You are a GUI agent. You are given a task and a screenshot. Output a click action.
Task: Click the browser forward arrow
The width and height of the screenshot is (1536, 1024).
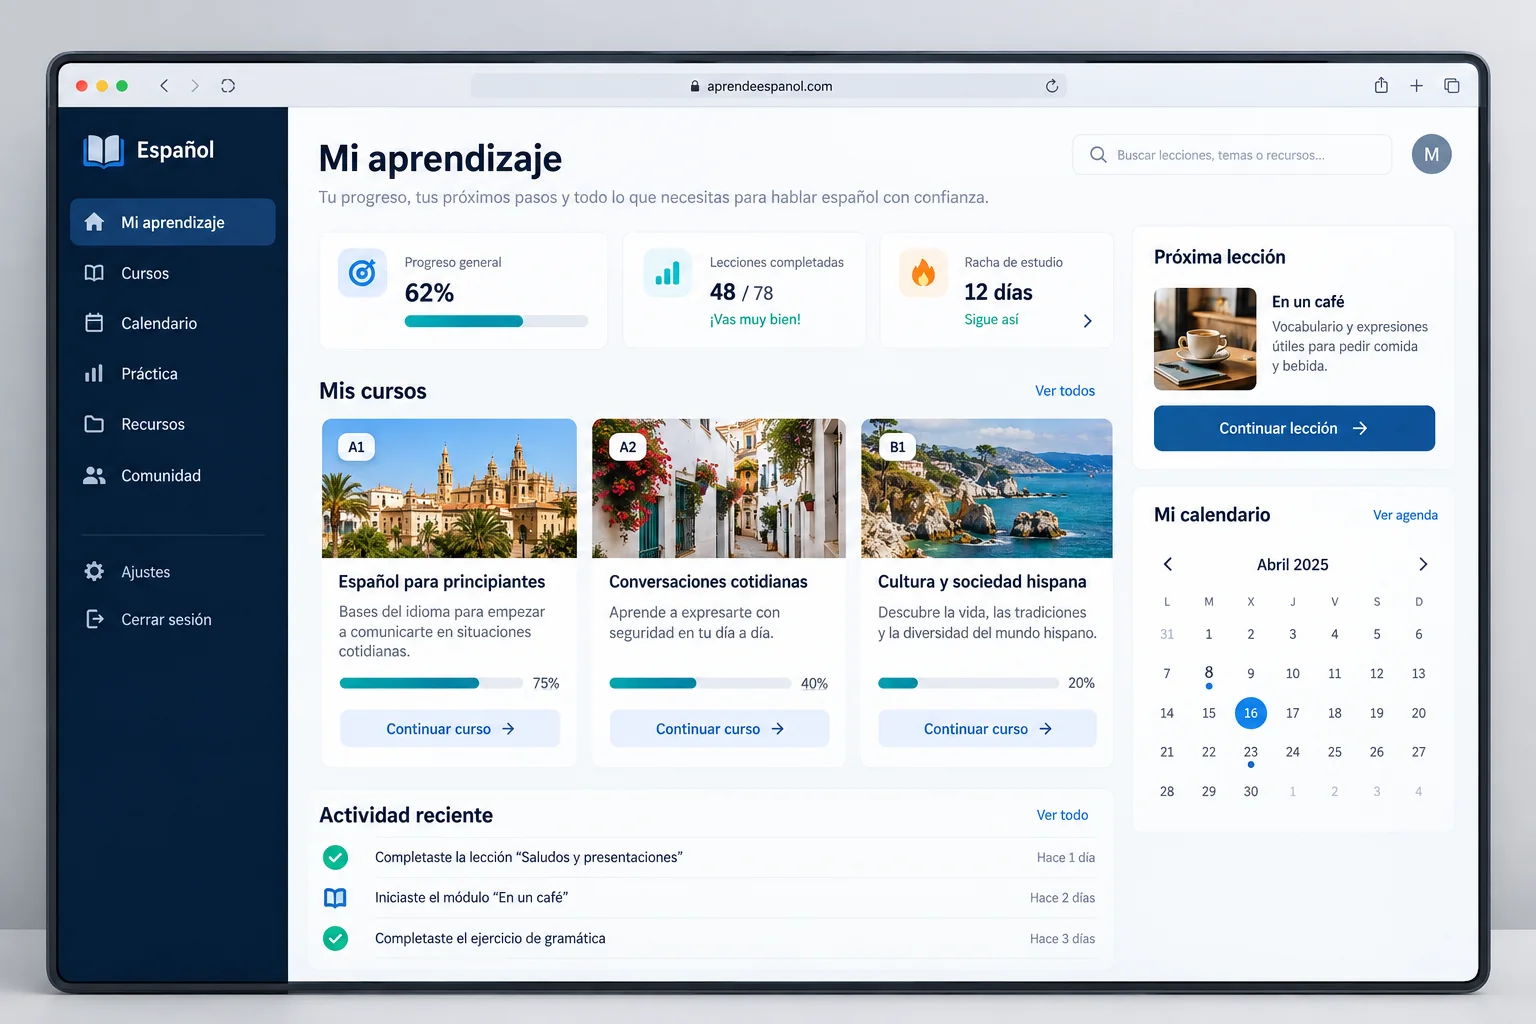click(x=195, y=86)
